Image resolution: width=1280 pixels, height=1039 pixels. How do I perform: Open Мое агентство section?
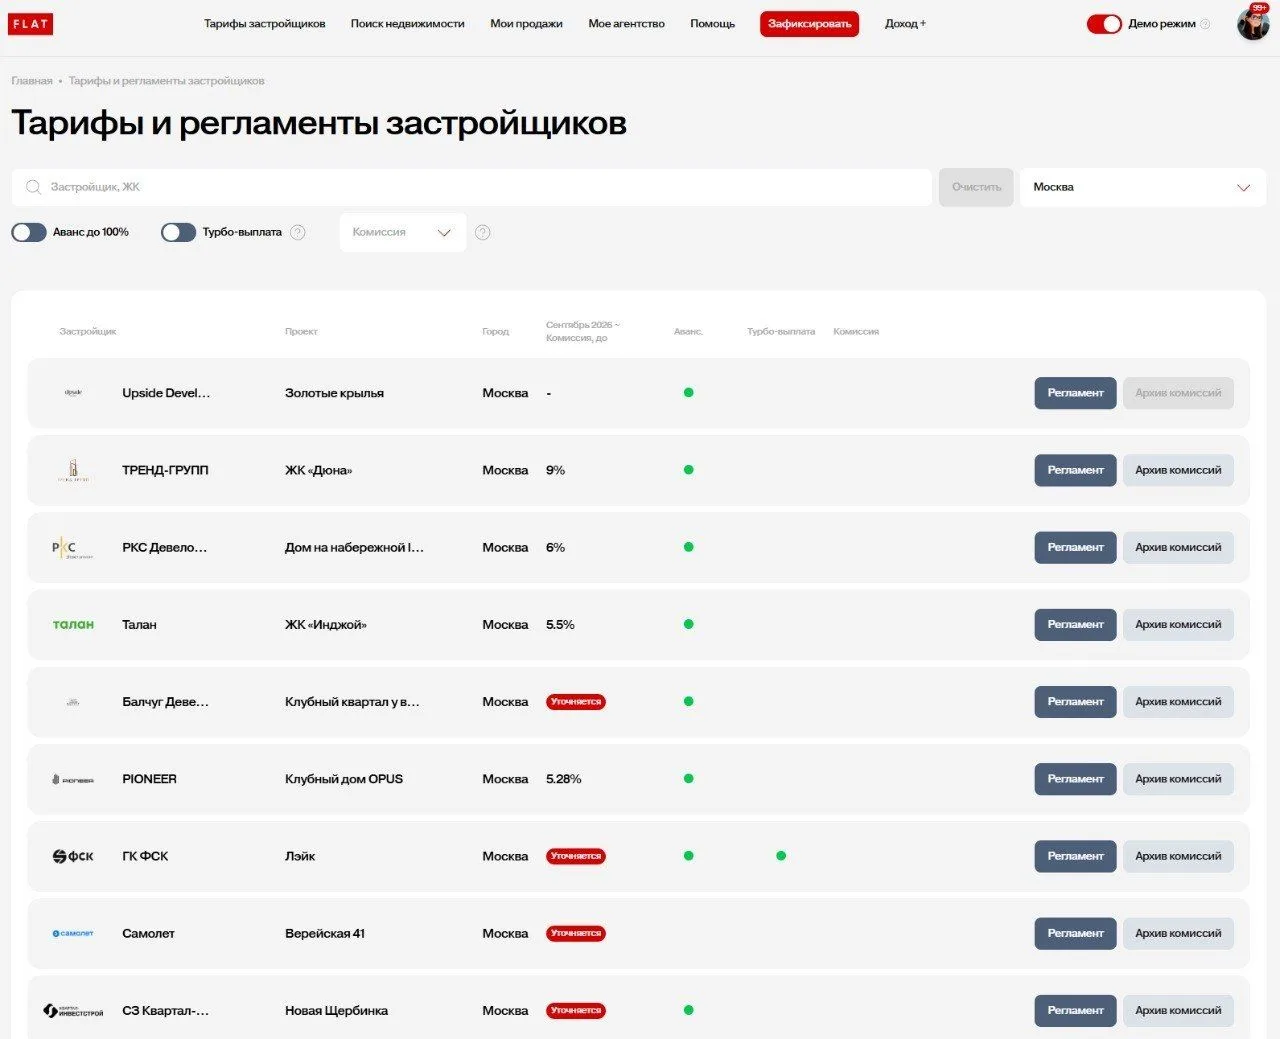click(627, 24)
